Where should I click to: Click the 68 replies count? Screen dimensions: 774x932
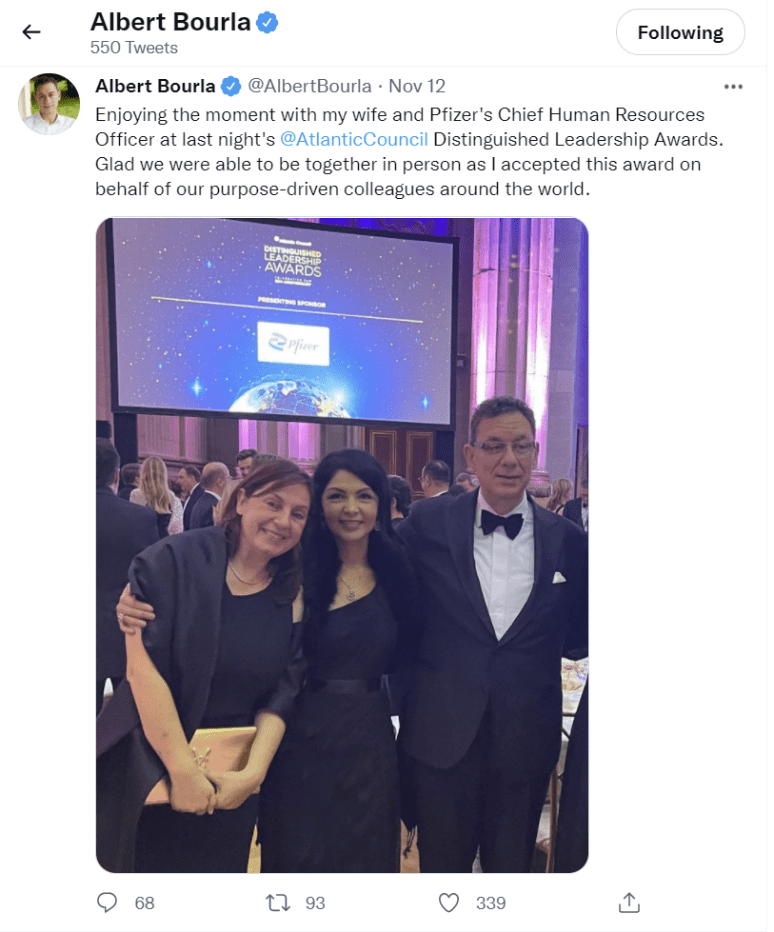[144, 903]
